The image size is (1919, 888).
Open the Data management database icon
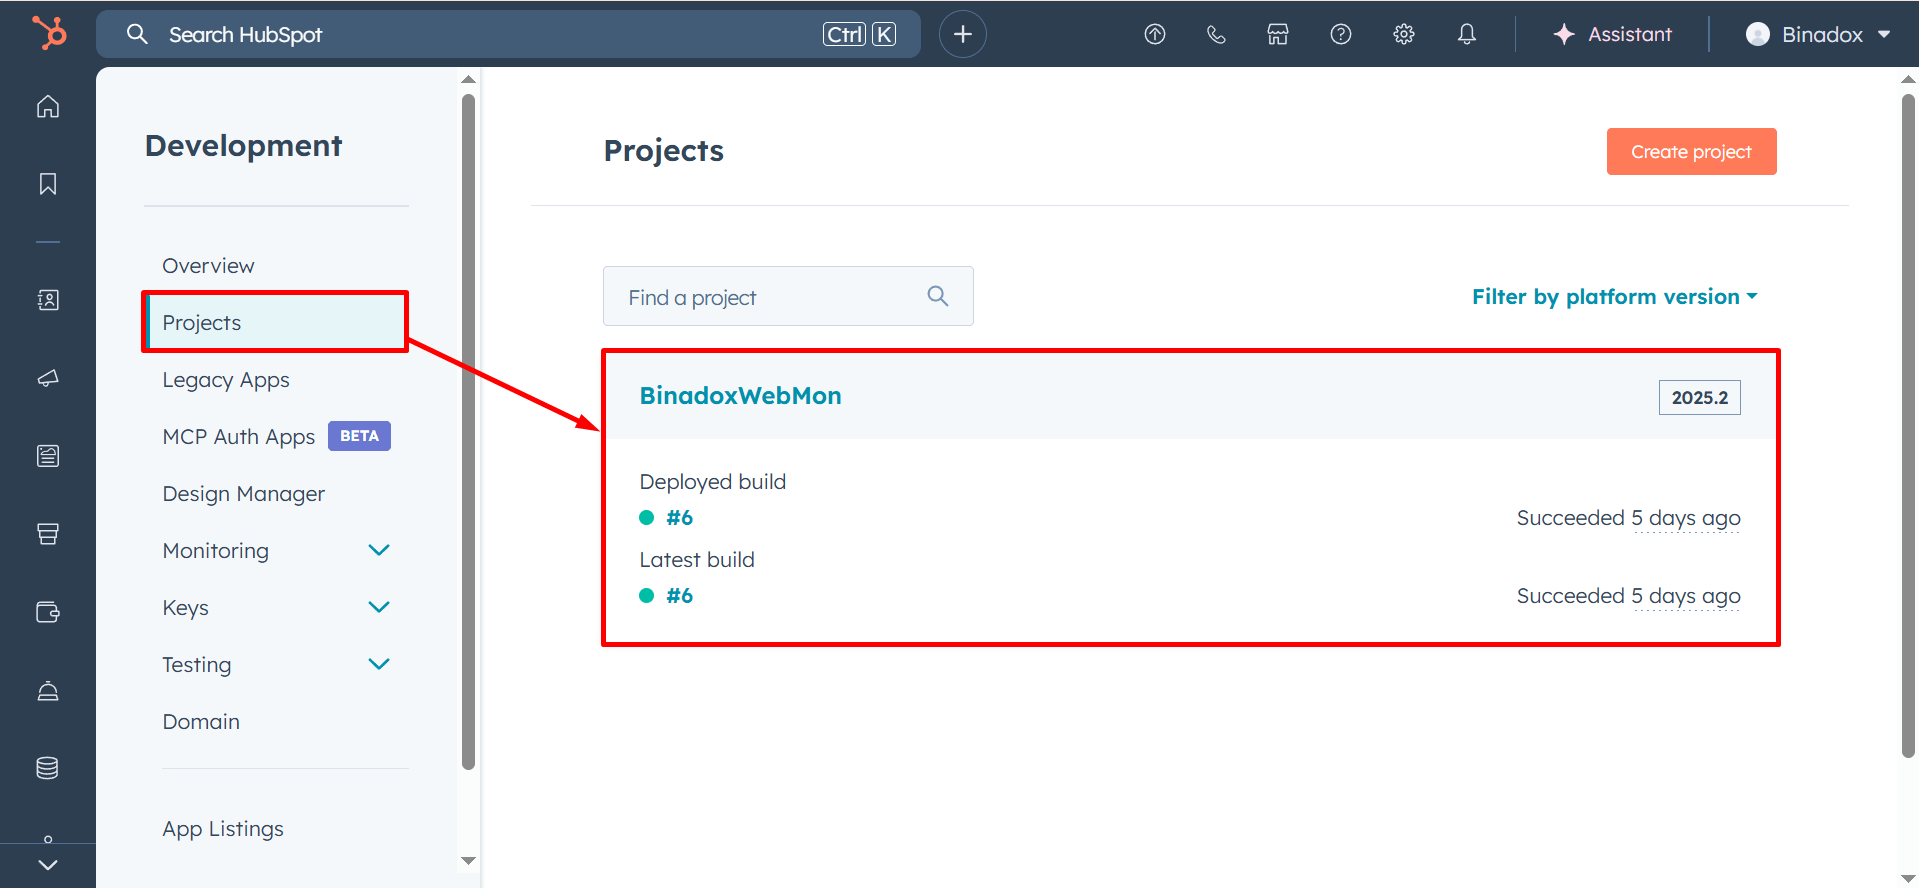(x=48, y=768)
